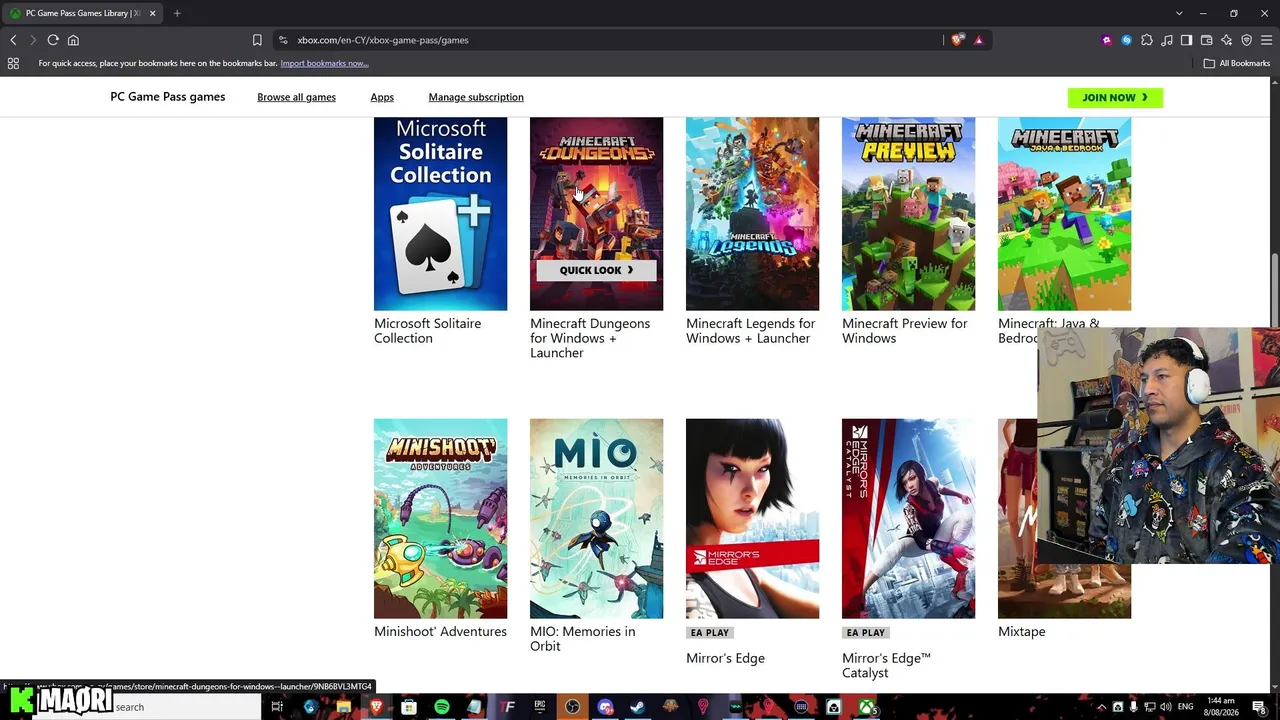
Task: Open the browser main hamburger menu
Action: (x=1266, y=40)
